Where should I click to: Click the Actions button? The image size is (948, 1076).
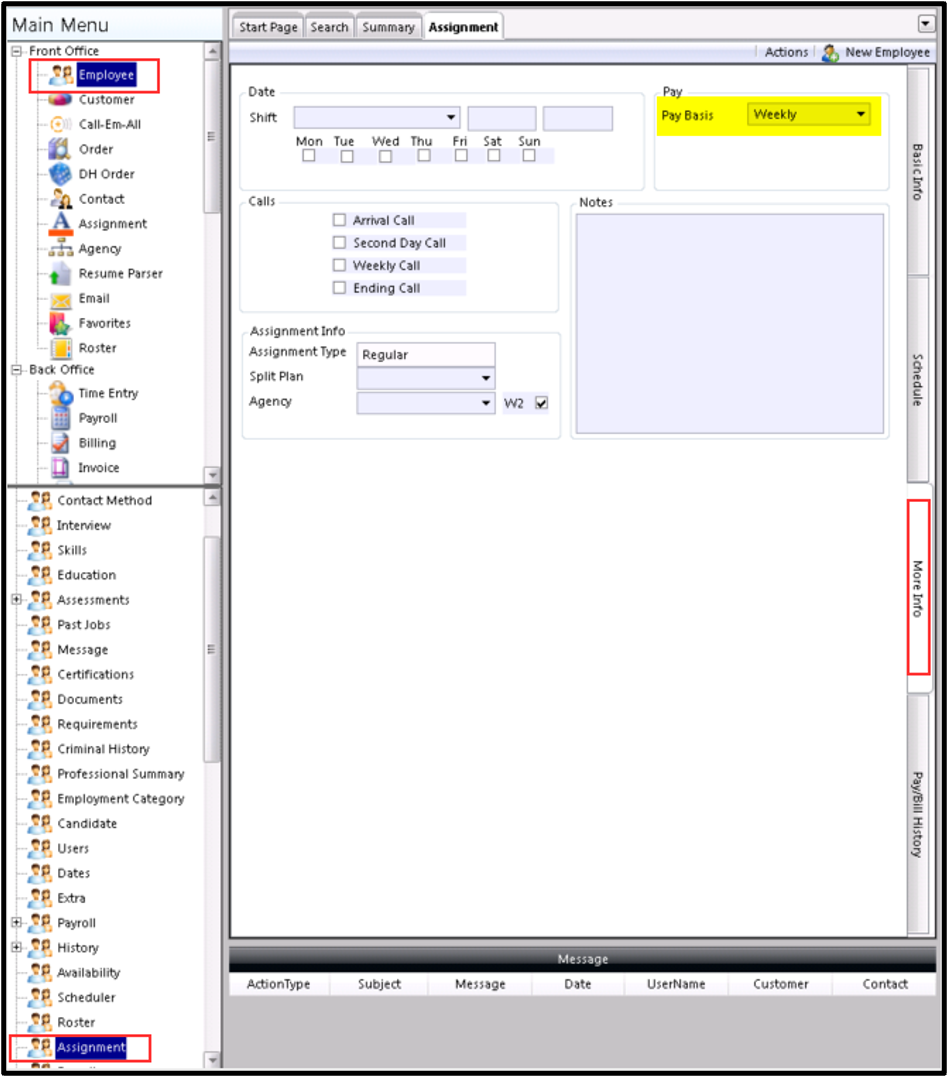(786, 52)
